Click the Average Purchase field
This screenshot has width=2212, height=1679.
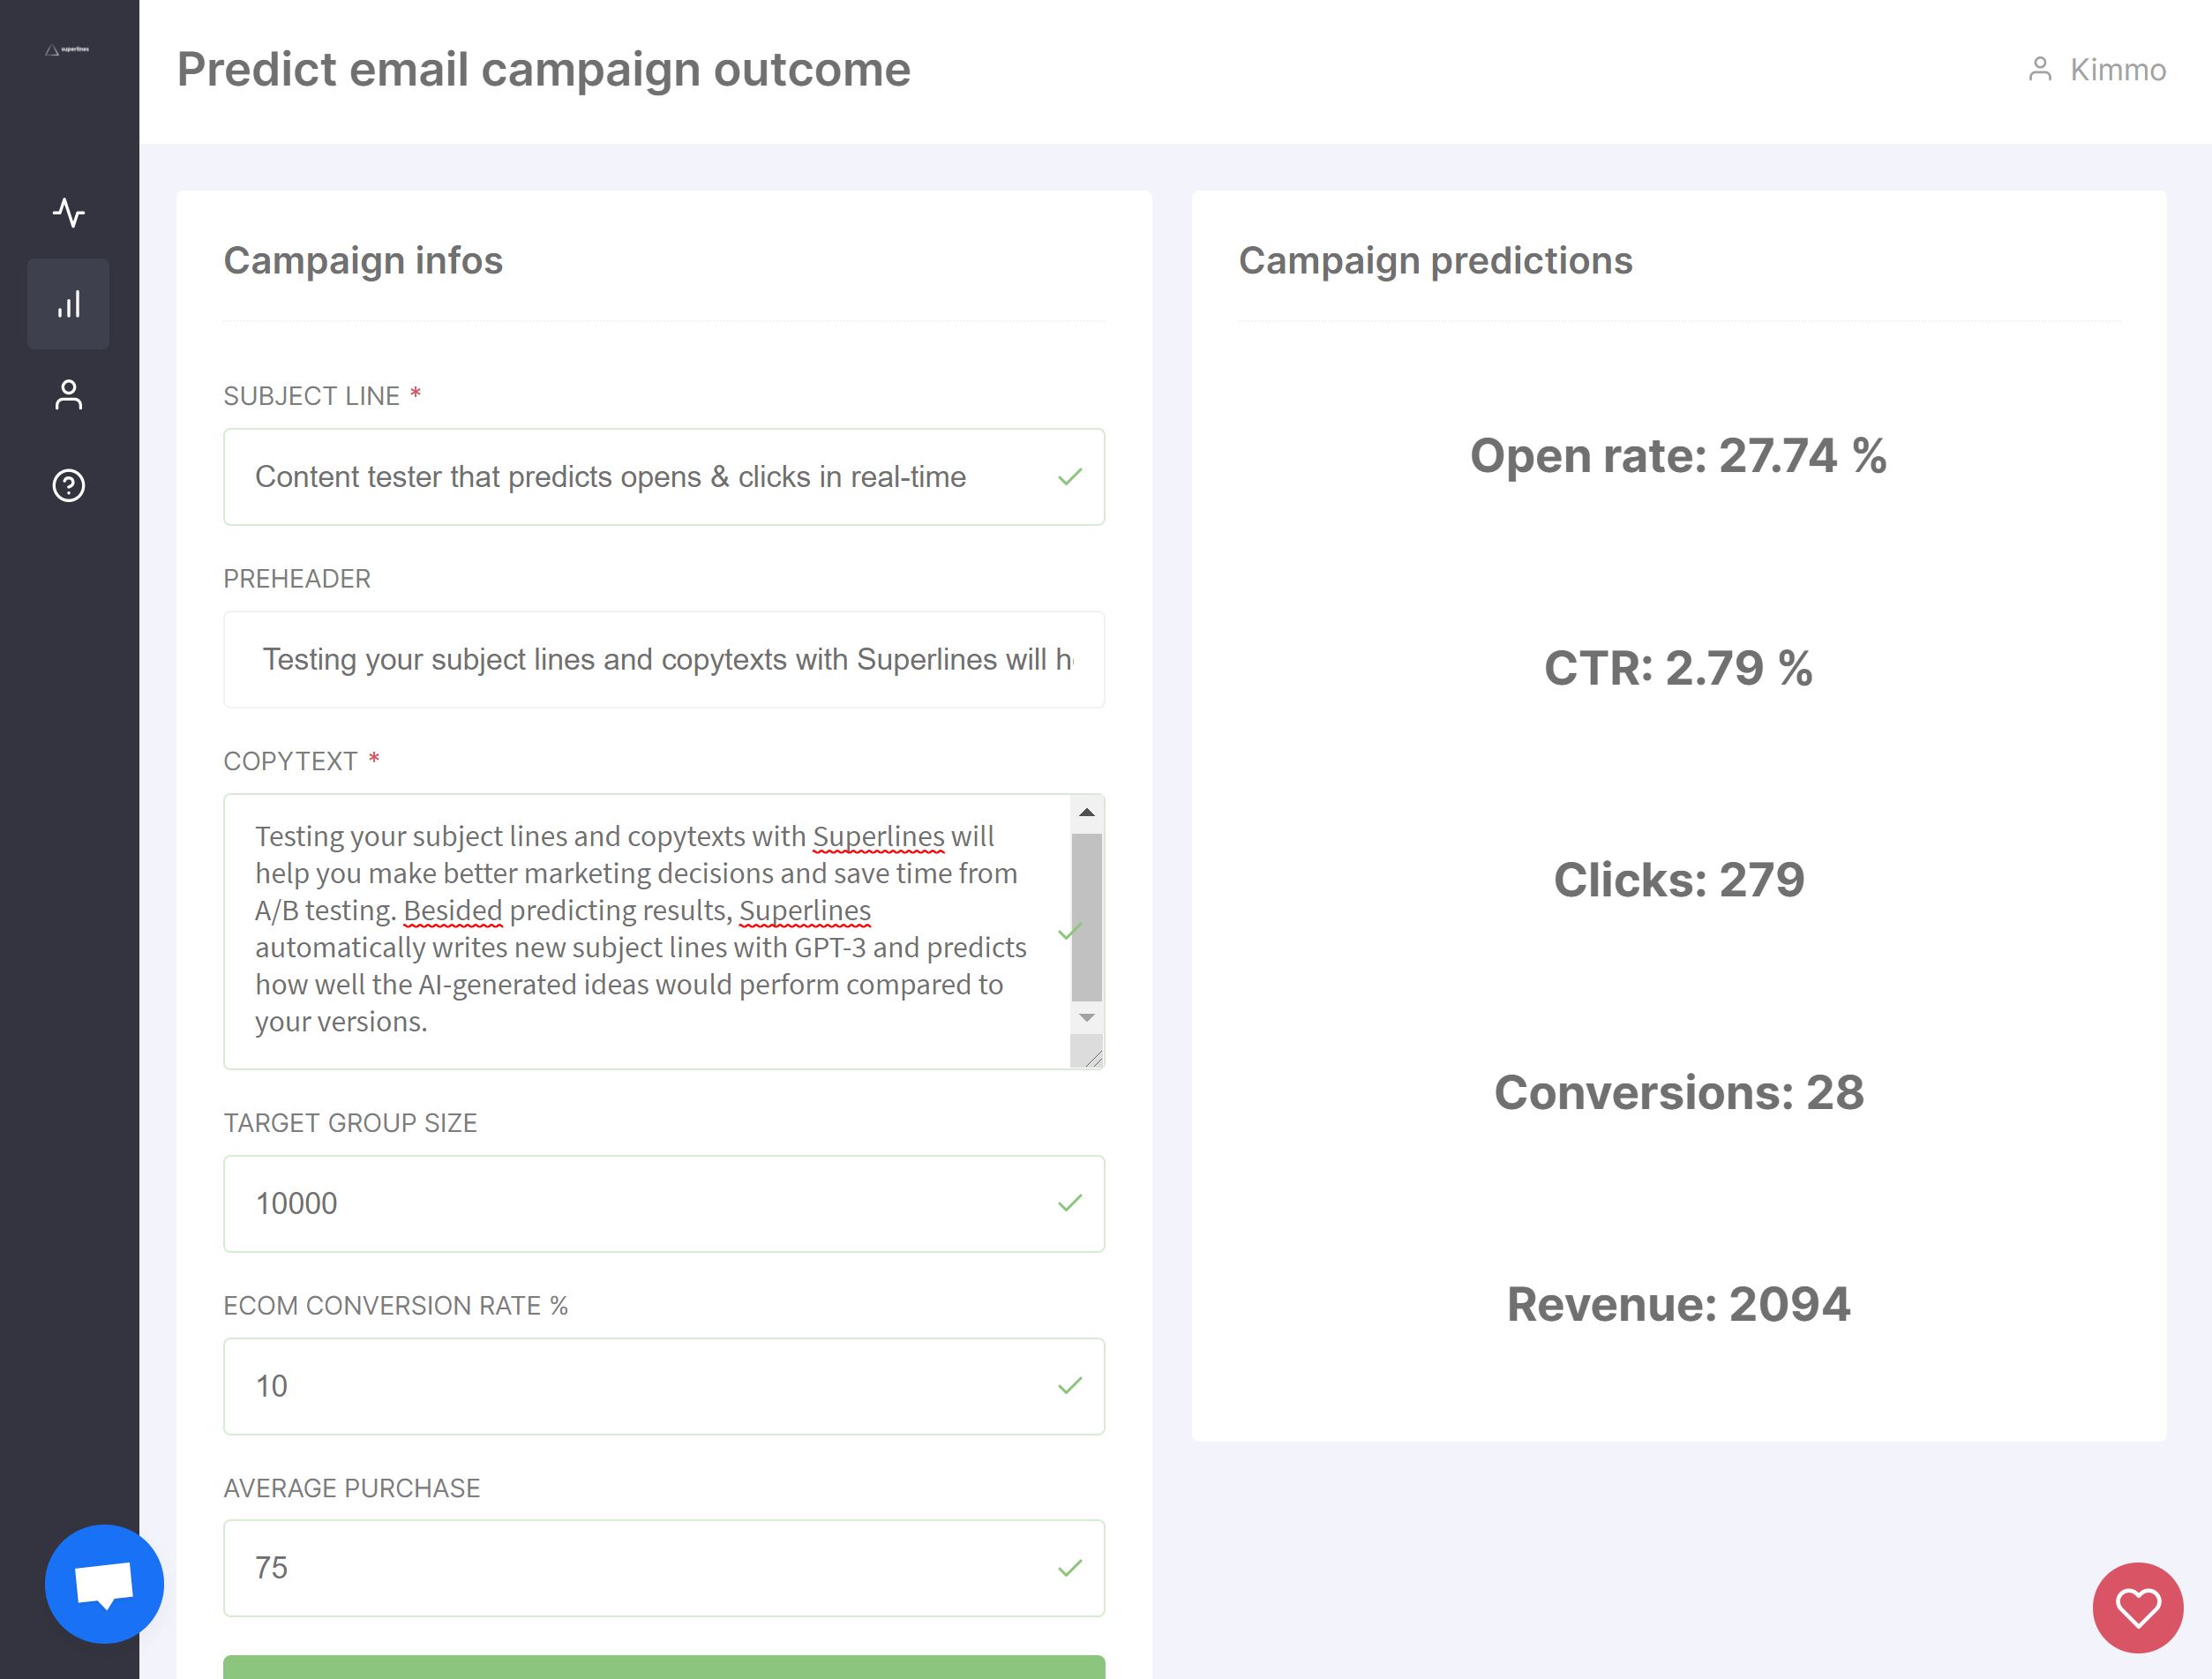pos(640,1568)
